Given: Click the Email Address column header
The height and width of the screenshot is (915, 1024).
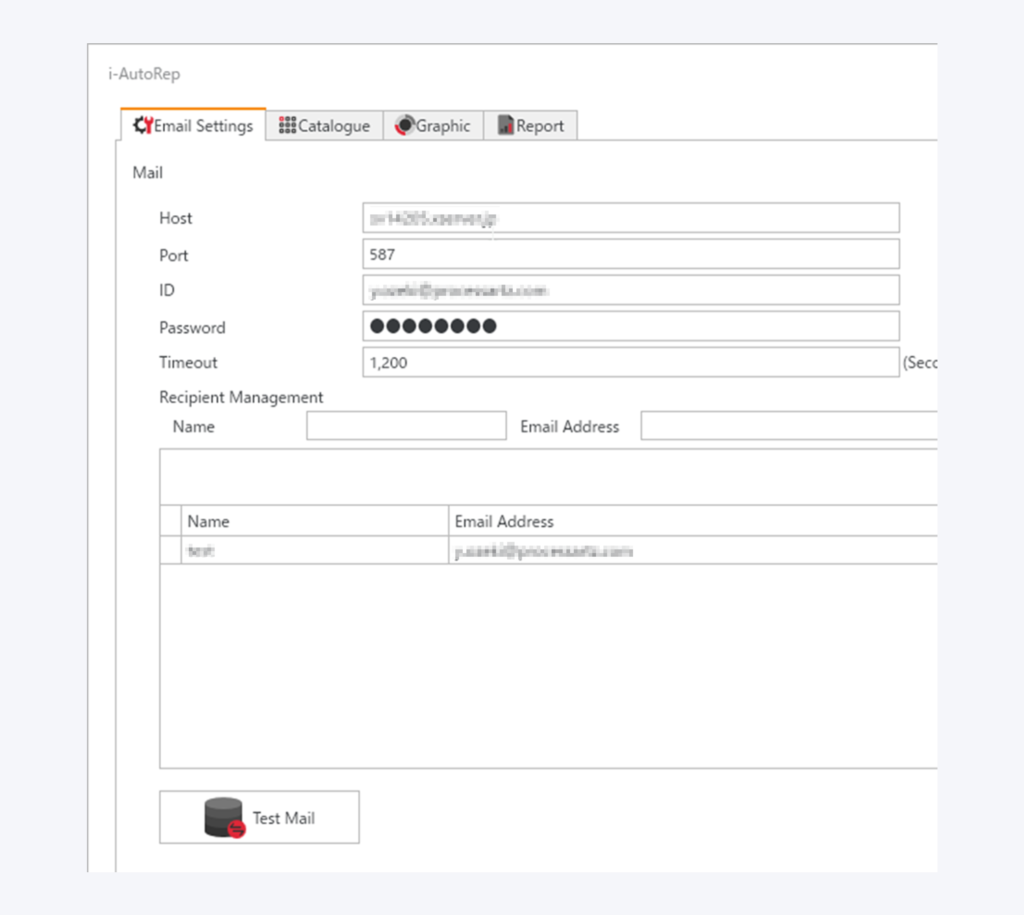Looking at the screenshot, I should click(690, 521).
